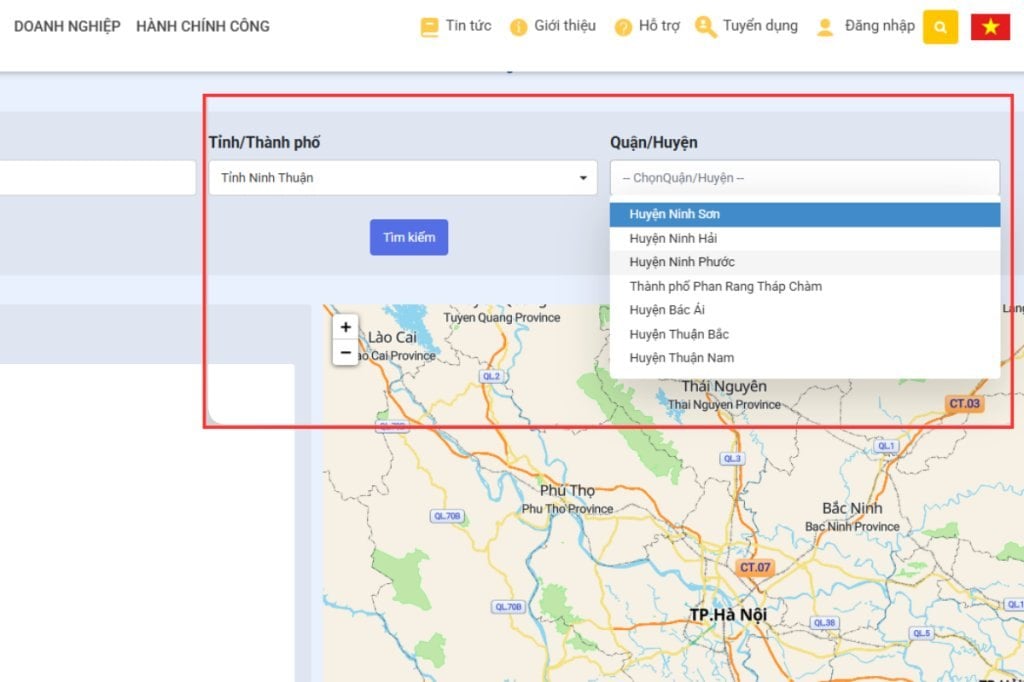Click the yellow search magnifier icon

(940, 27)
